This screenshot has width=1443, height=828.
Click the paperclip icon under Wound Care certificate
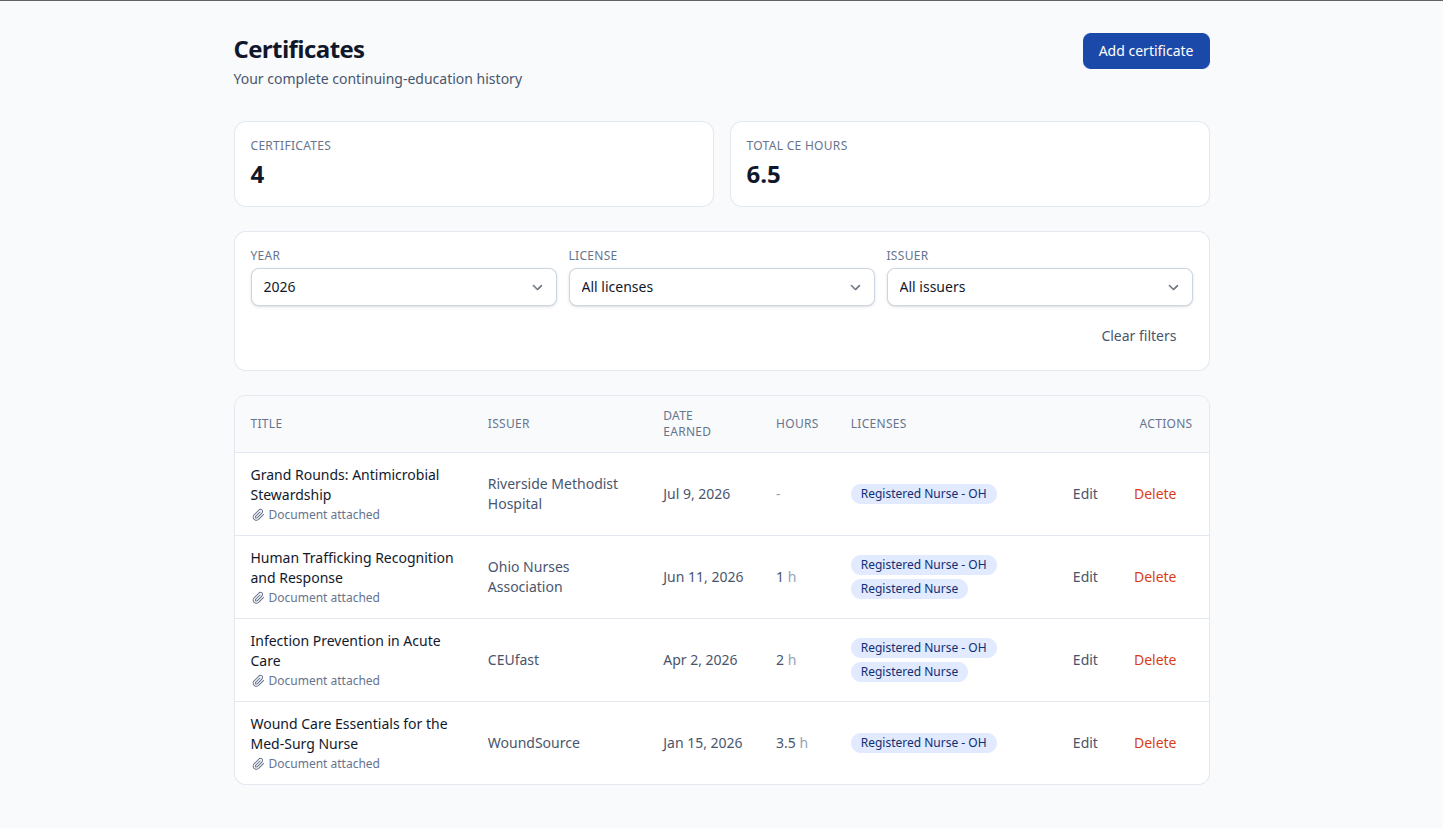[x=257, y=764]
